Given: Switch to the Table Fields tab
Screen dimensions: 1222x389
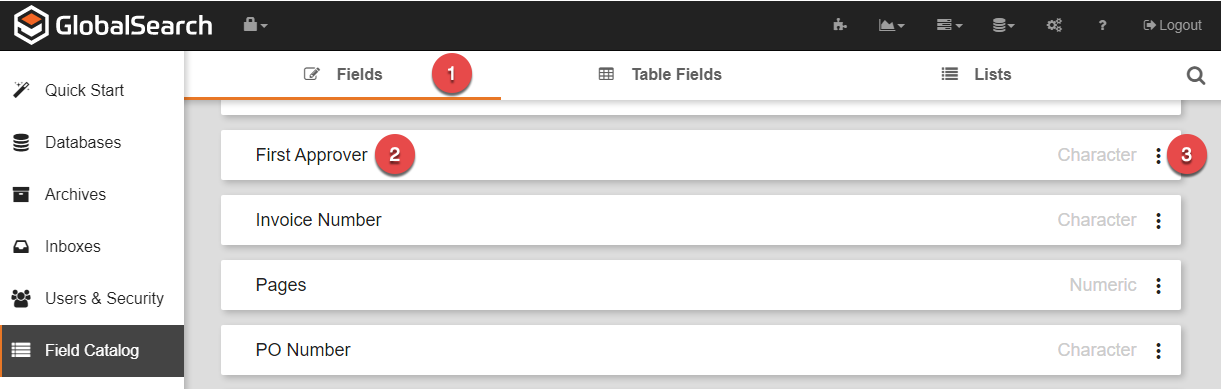Looking at the screenshot, I should click(660, 74).
